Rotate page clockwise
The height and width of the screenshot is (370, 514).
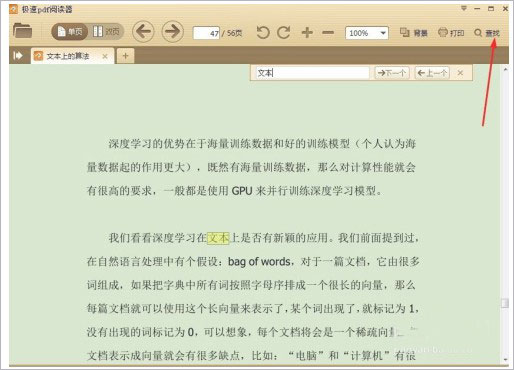coord(284,32)
